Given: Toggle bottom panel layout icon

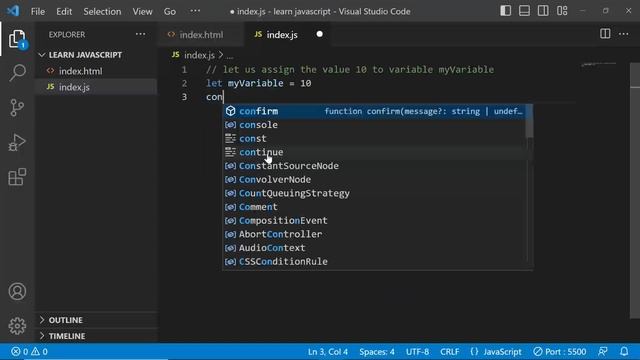Looking at the screenshot, I should [524, 11].
